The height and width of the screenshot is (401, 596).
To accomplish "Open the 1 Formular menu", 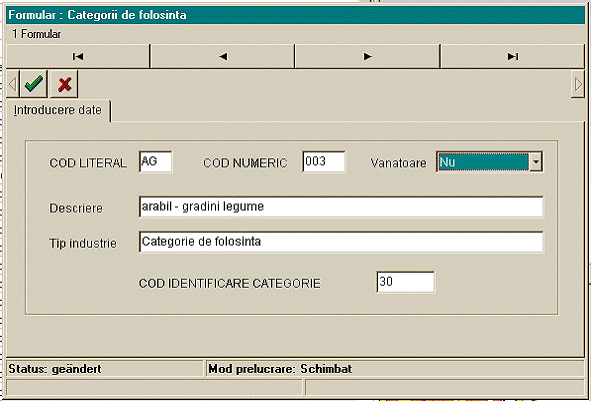I will point(36,34).
